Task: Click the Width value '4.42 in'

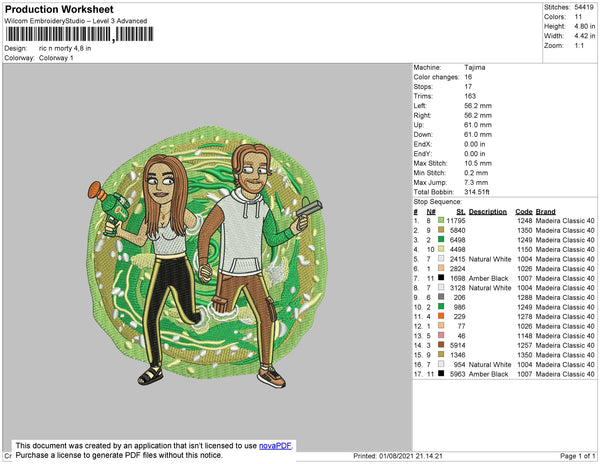Action: point(584,36)
